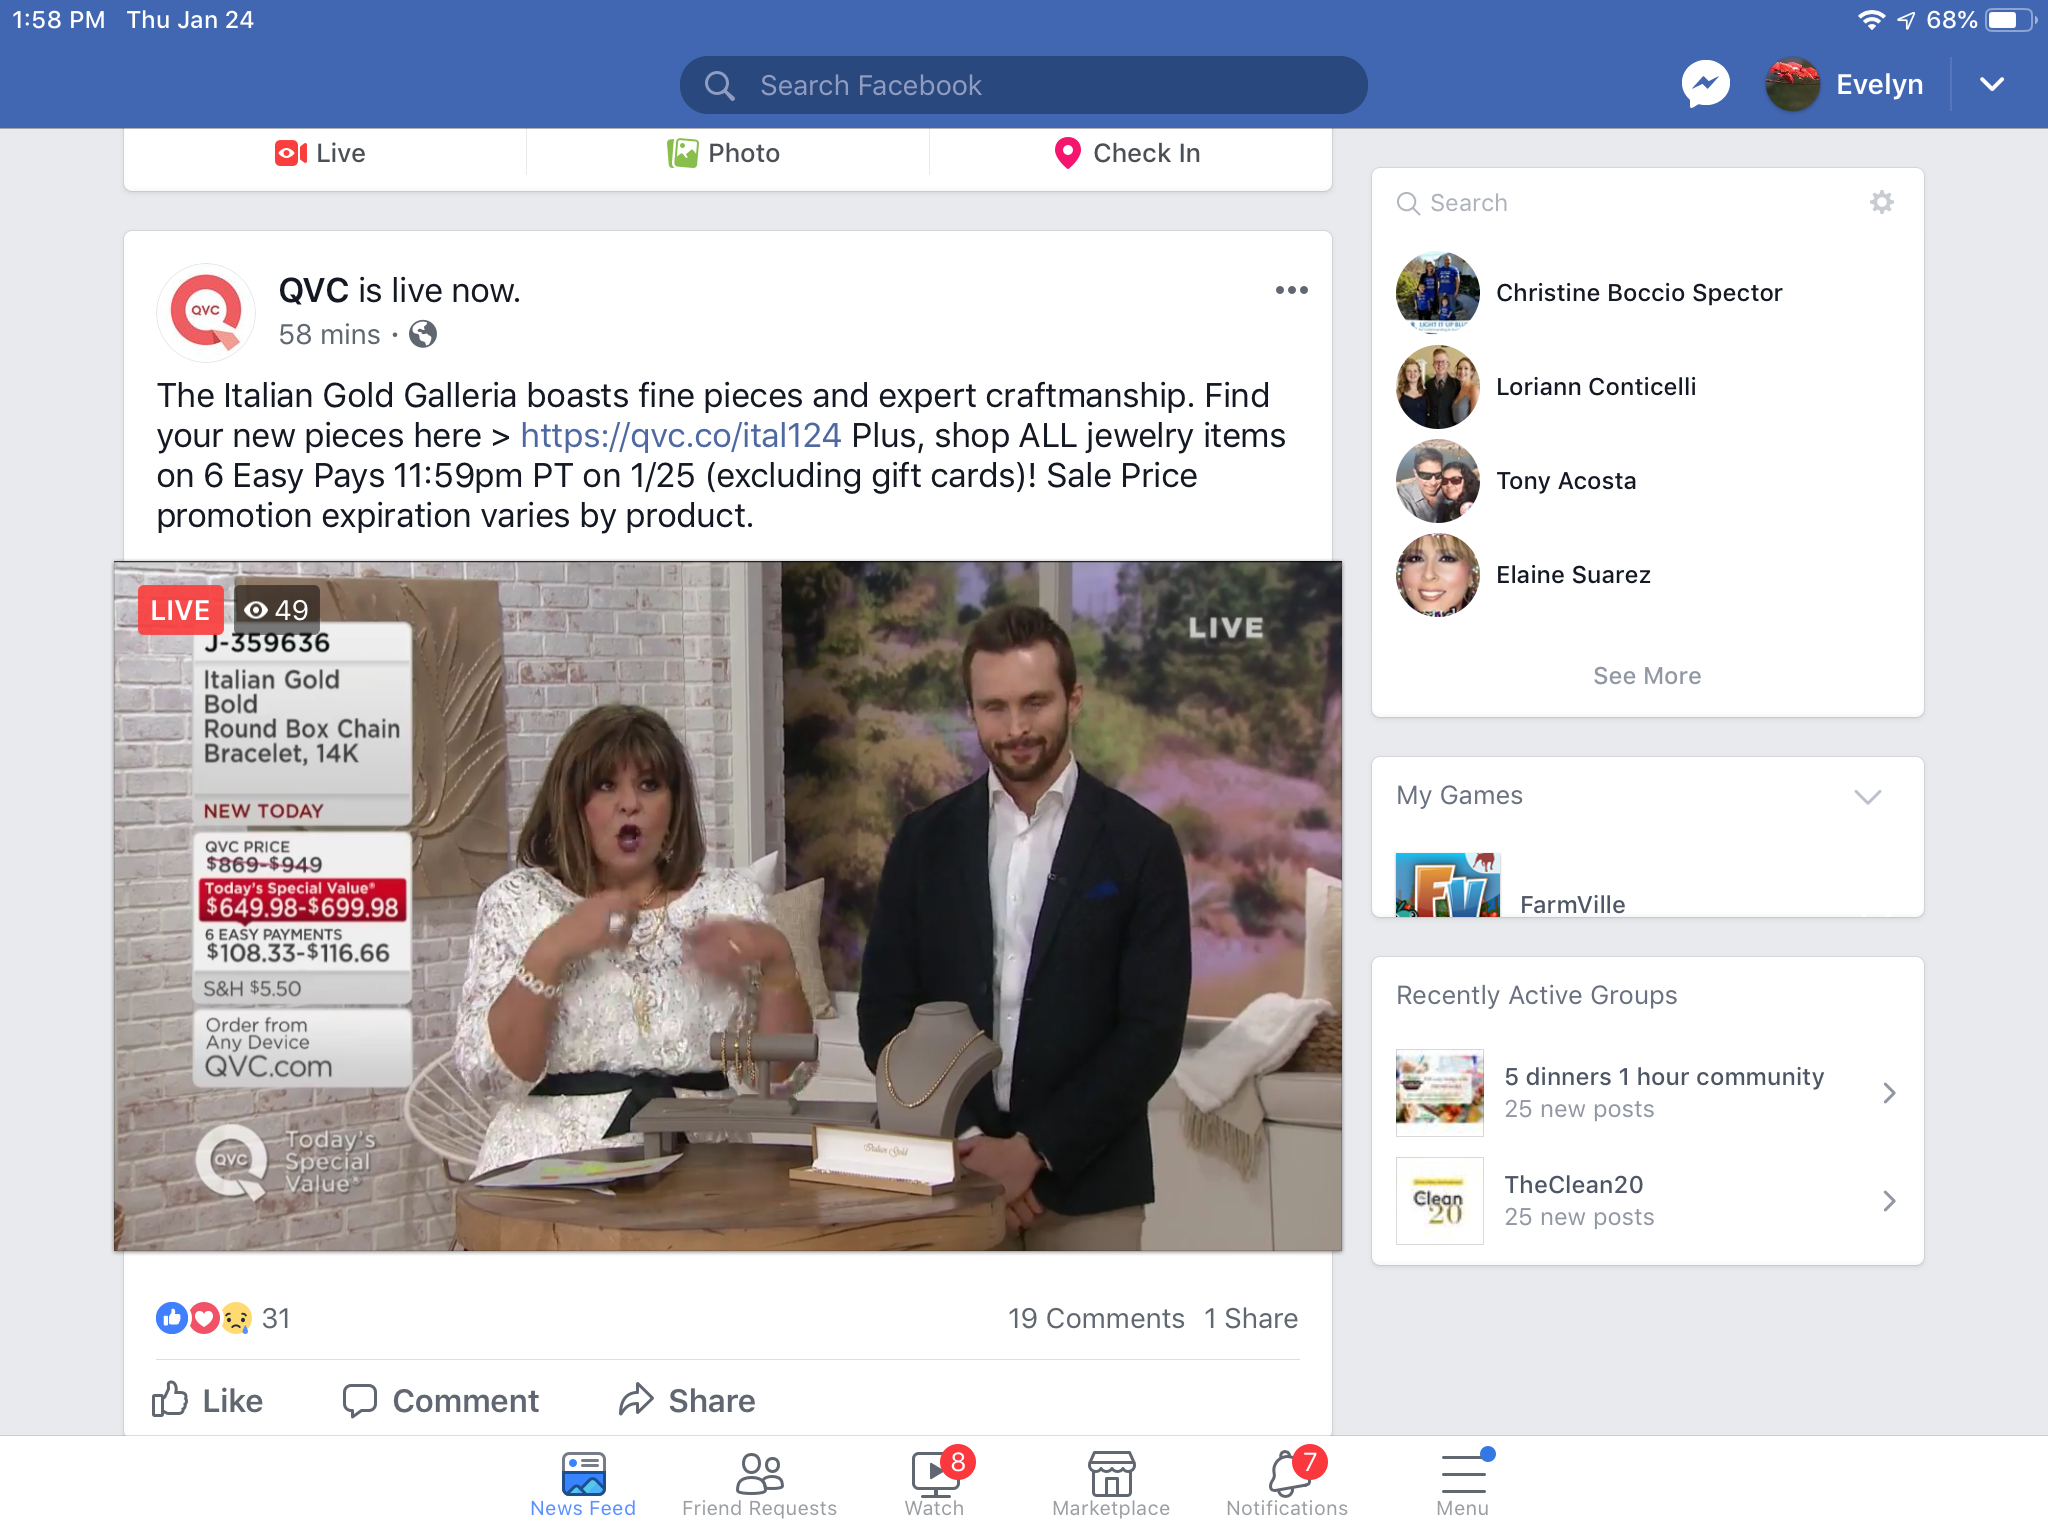Open QVC page name link

click(313, 291)
